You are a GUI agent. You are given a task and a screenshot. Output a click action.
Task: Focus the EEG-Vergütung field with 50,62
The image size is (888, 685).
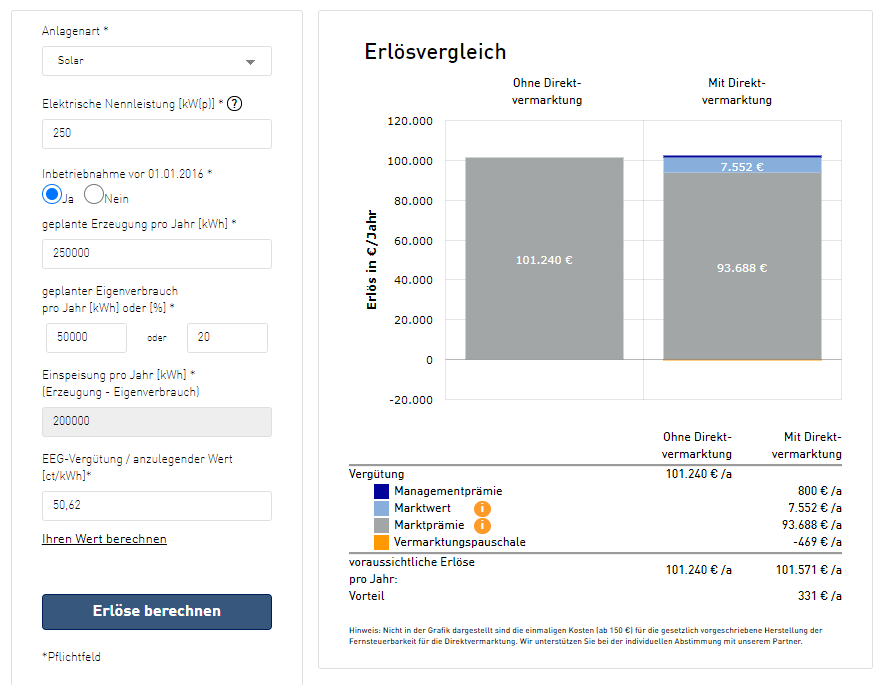(x=157, y=506)
